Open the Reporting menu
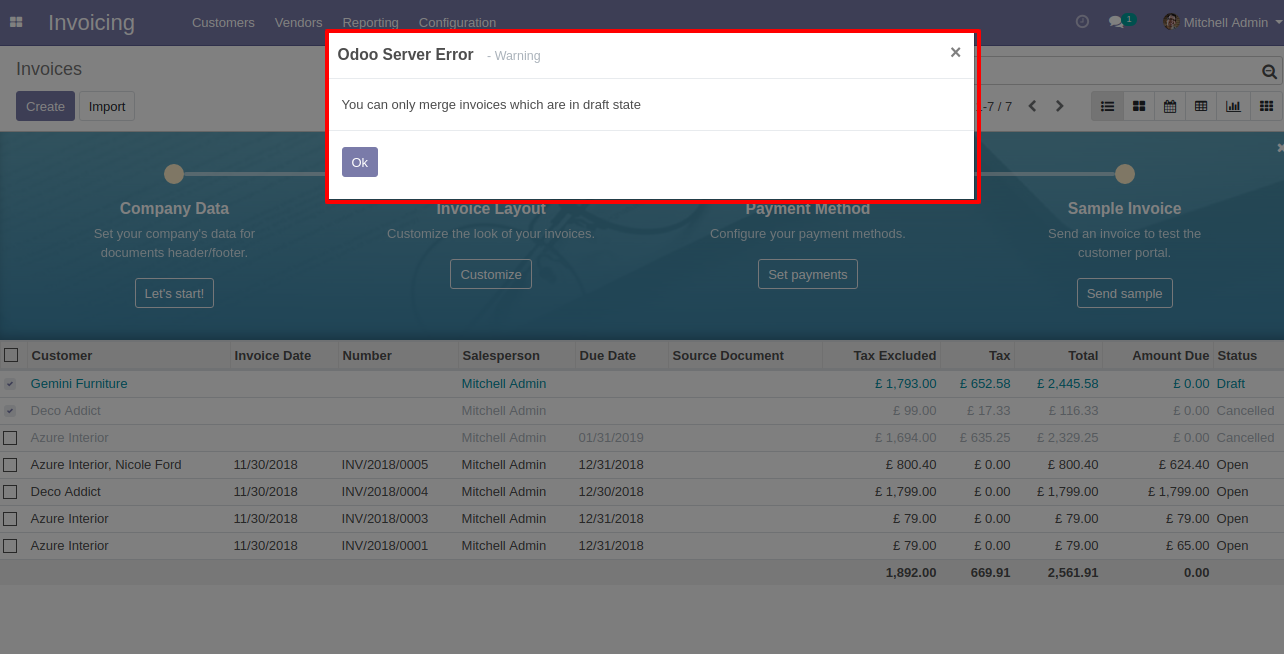The height and width of the screenshot is (654, 1284). (370, 22)
